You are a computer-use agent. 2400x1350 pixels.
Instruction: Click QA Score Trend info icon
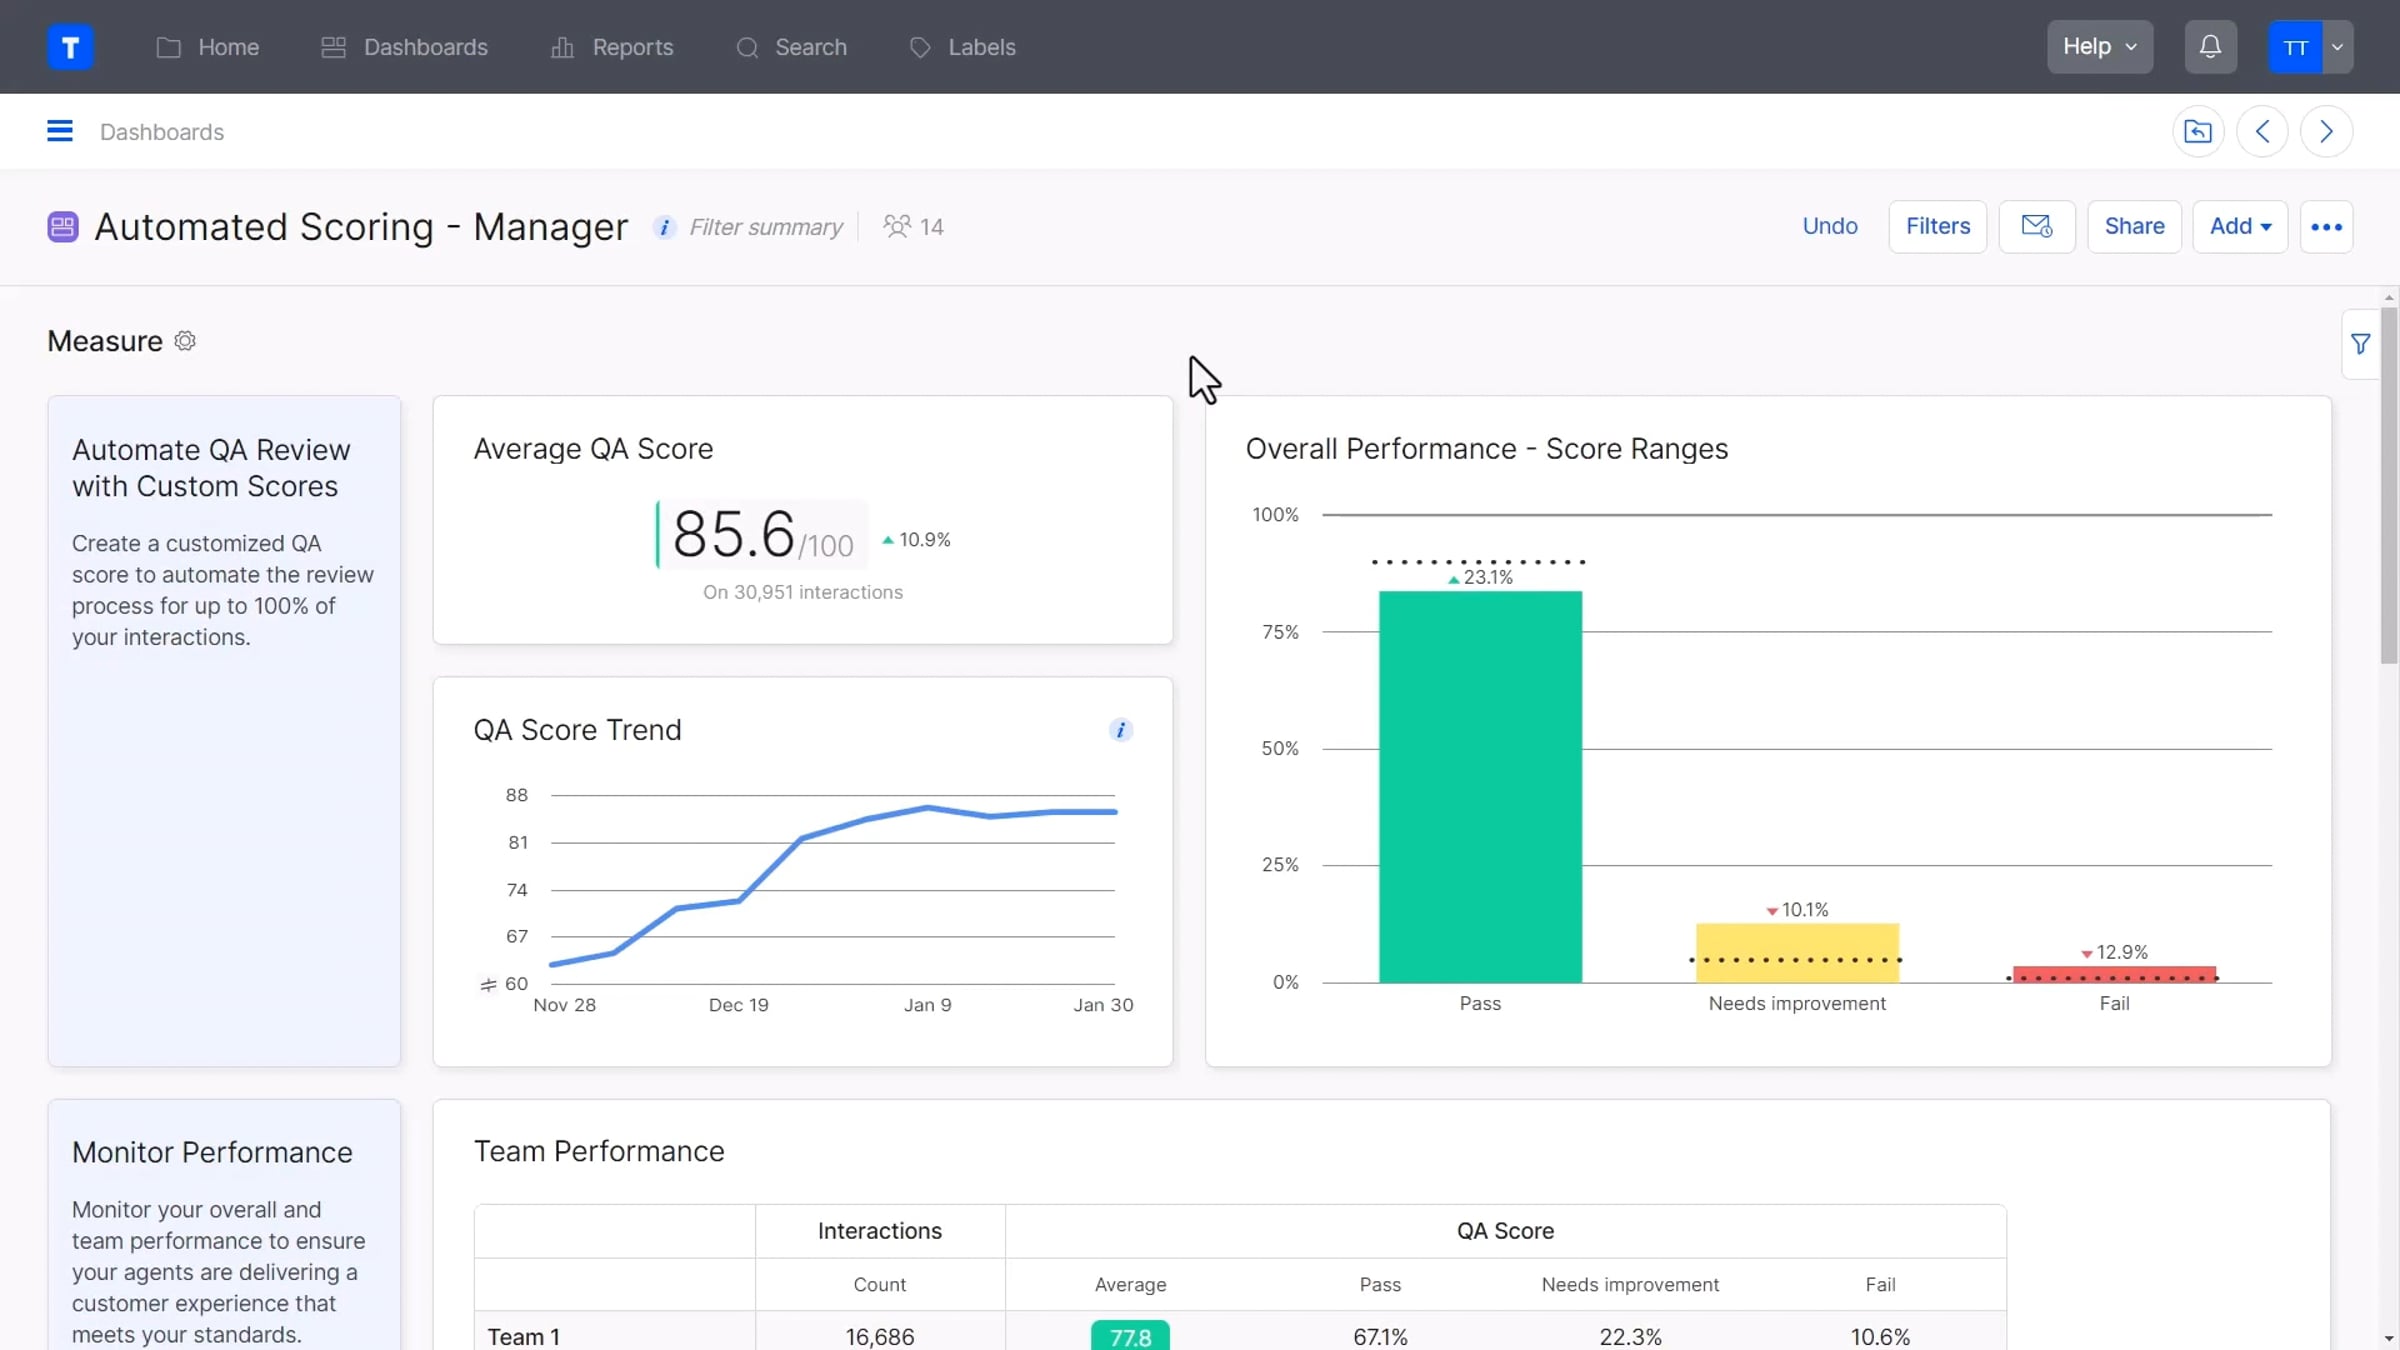[1120, 730]
